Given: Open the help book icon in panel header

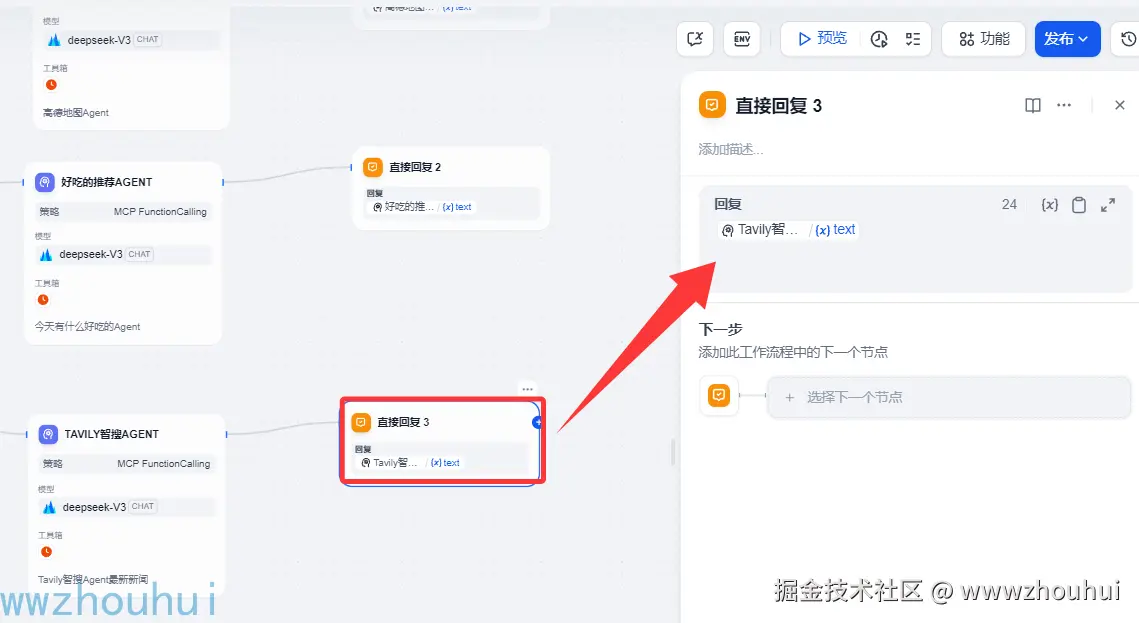Looking at the screenshot, I should pyautogui.click(x=1032, y=105).
